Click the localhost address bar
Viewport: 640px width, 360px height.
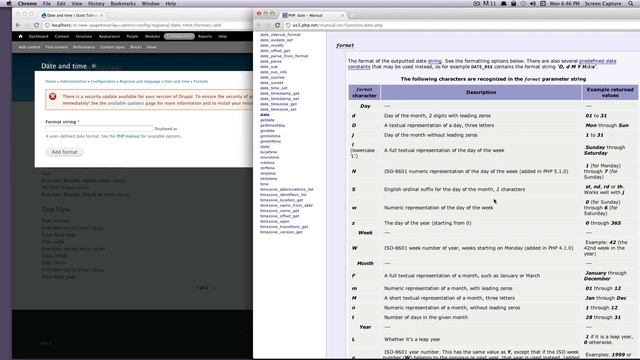[147, 25]
